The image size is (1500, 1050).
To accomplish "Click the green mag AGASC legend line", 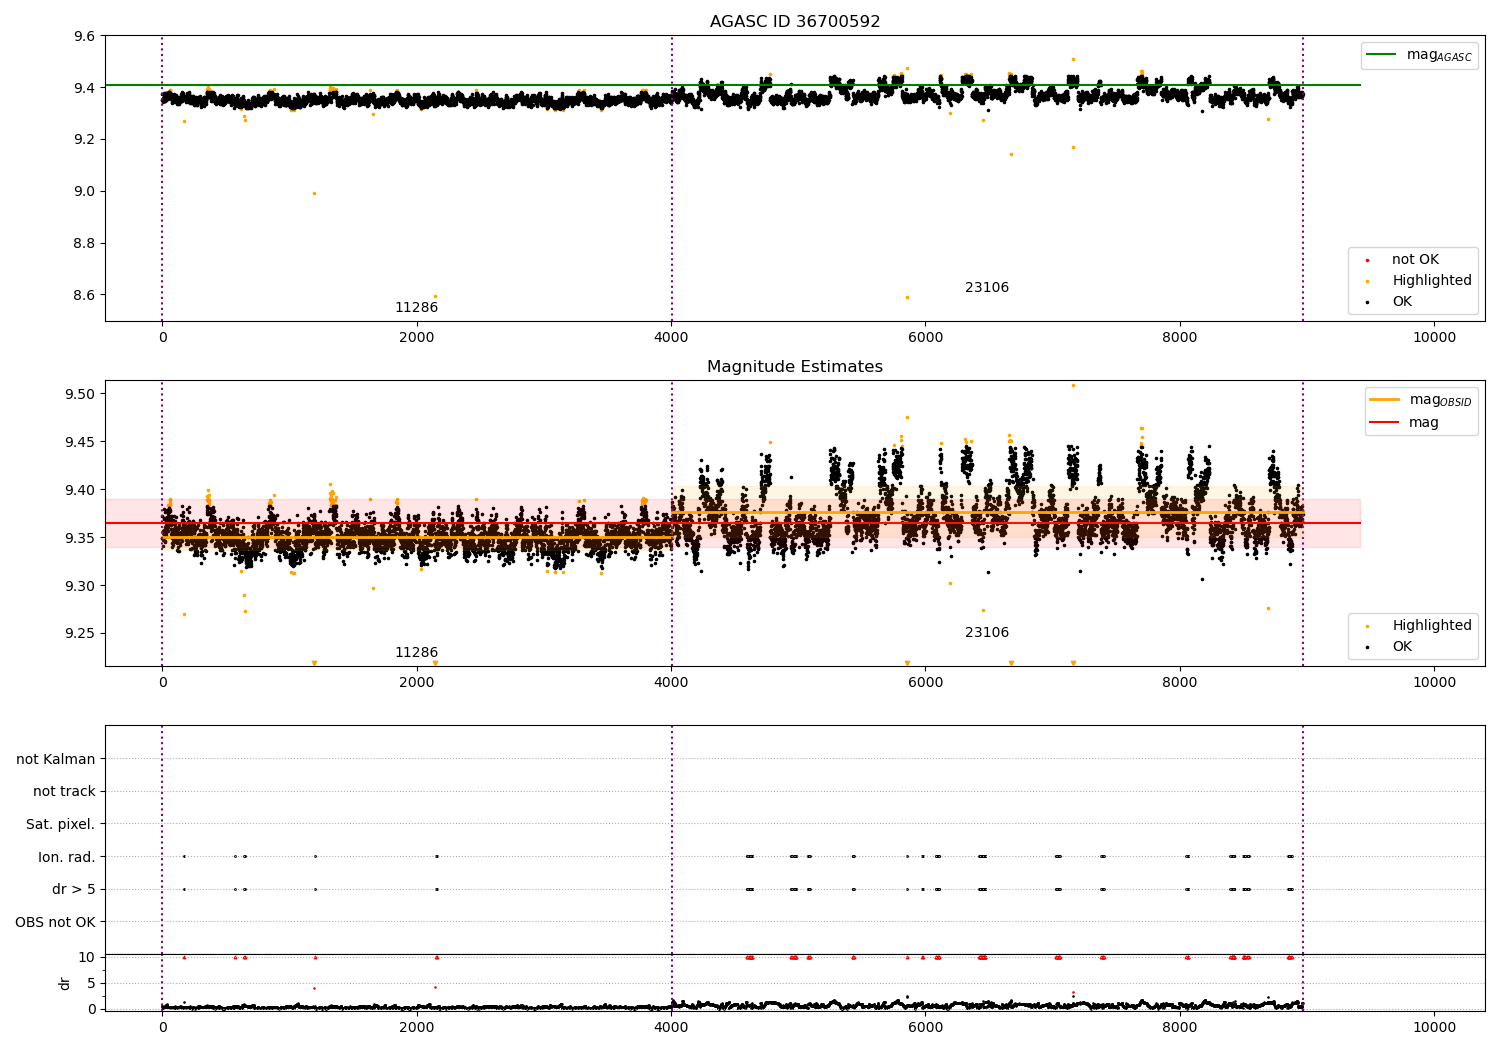I will tap(1382, 55).
